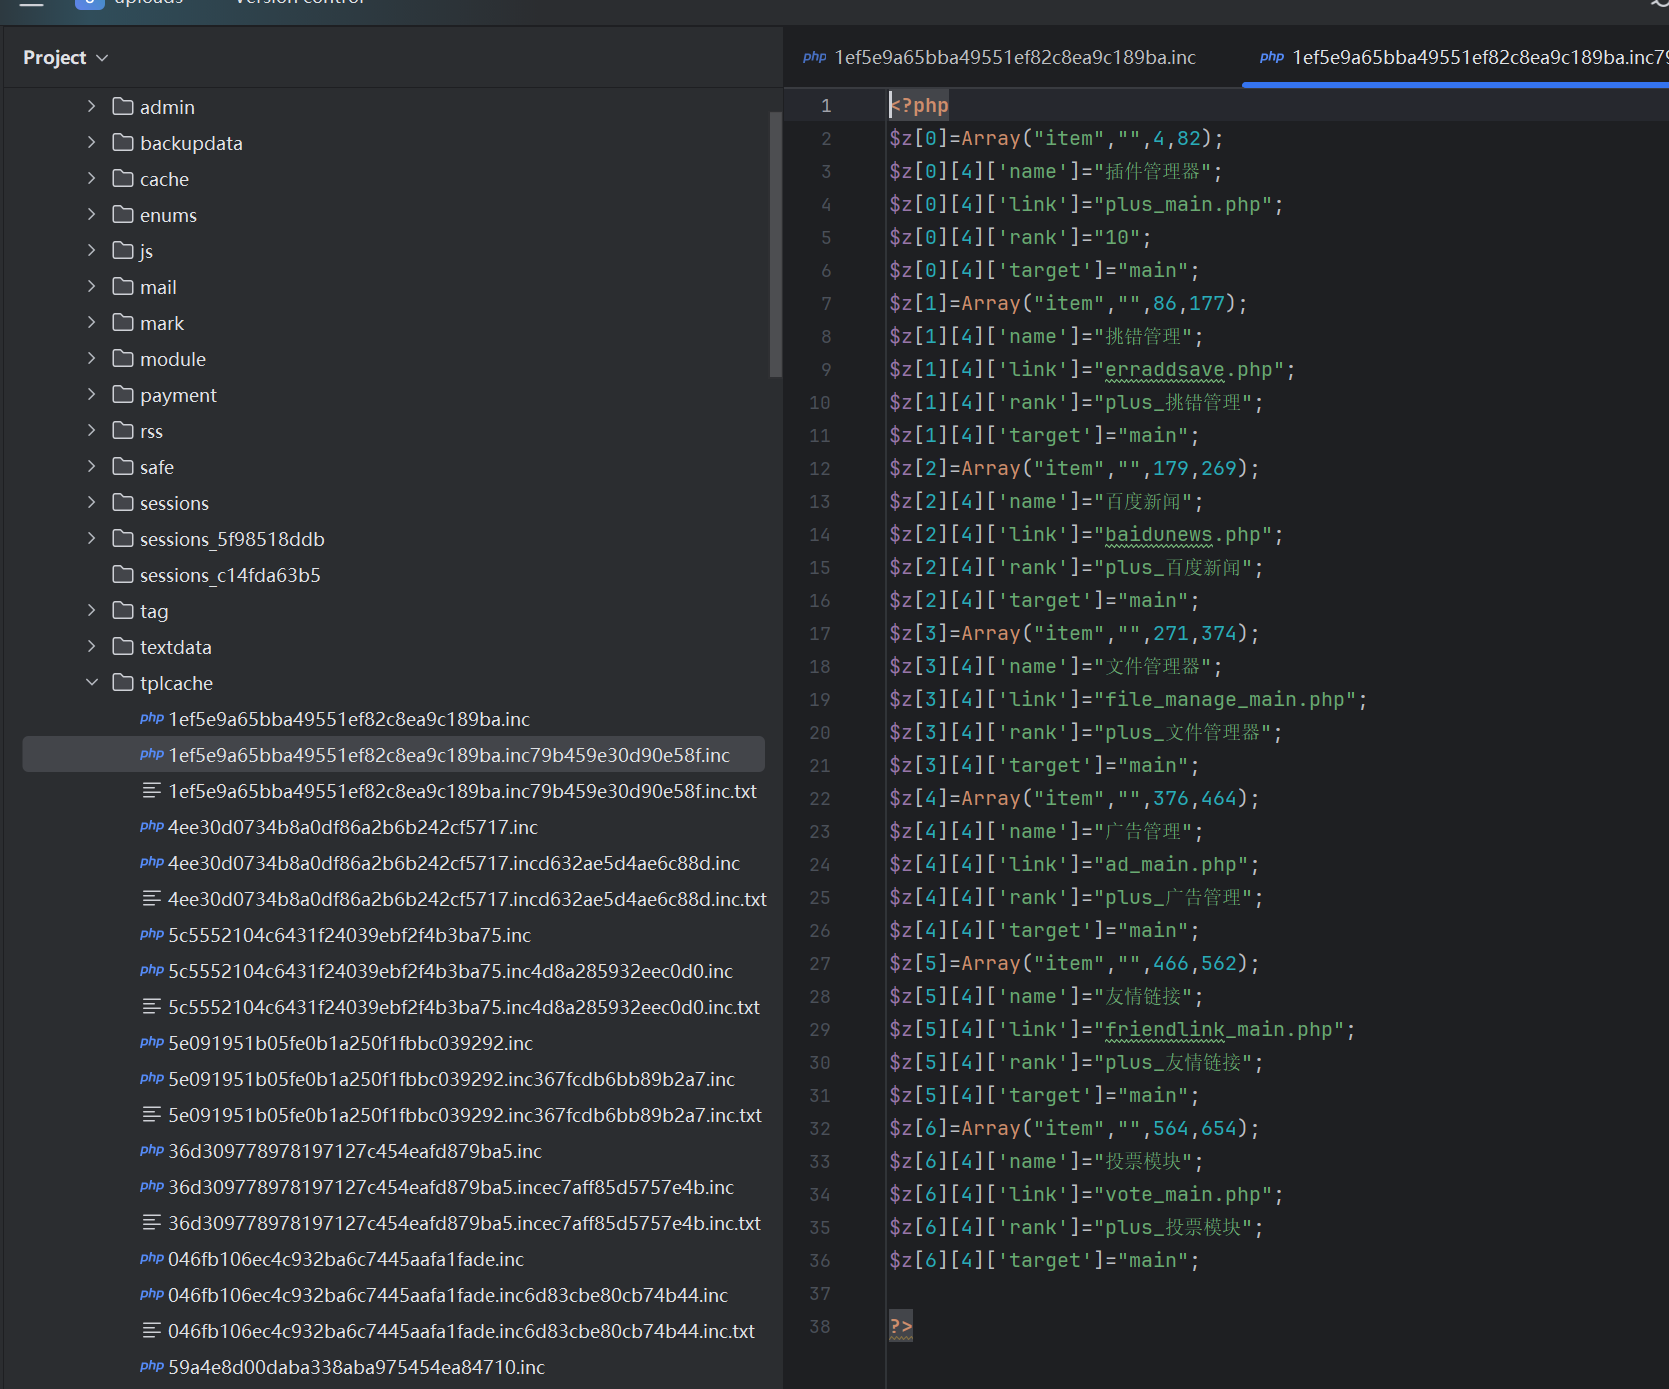Open the Project view dropdown

pyautogui.click(x=65, y=58)
